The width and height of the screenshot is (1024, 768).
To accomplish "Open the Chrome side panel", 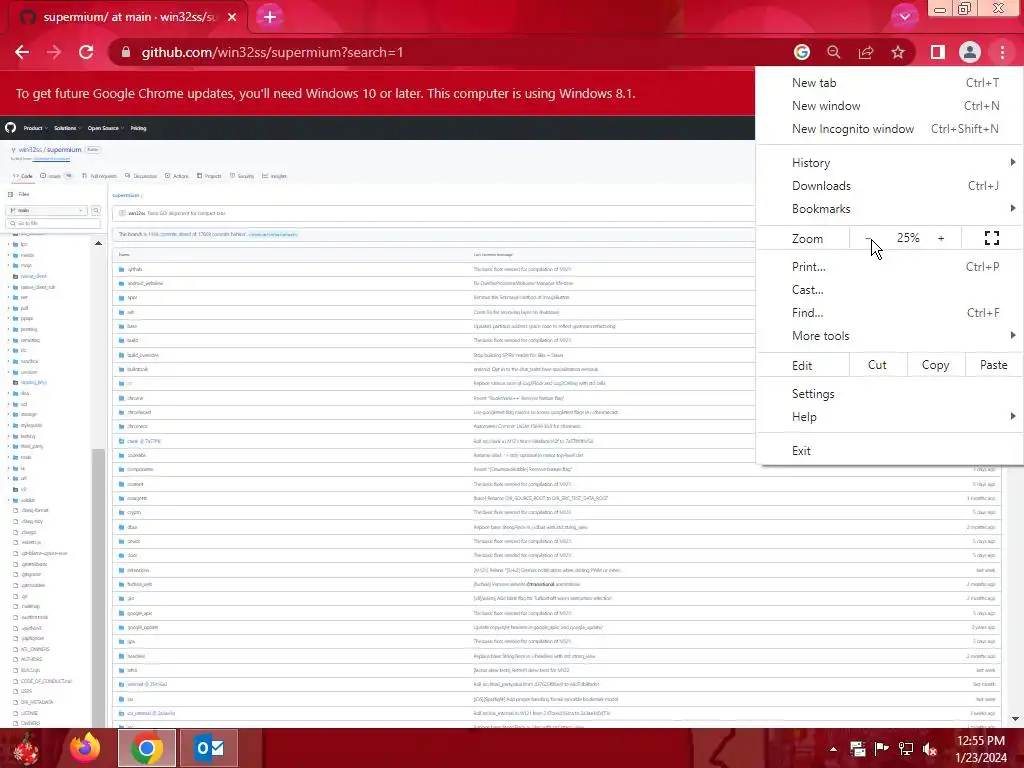I will pyautogui.click(x=938, y=52).
